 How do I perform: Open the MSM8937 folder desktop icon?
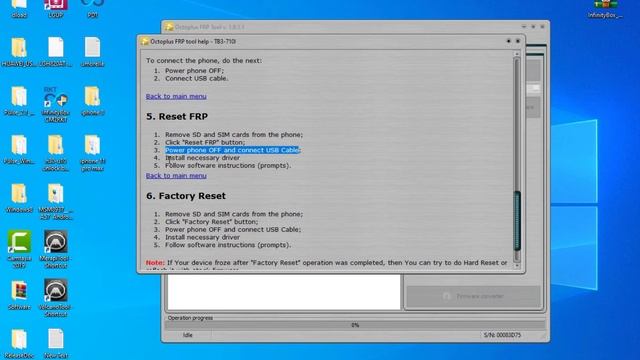click(x=56, y=202)
